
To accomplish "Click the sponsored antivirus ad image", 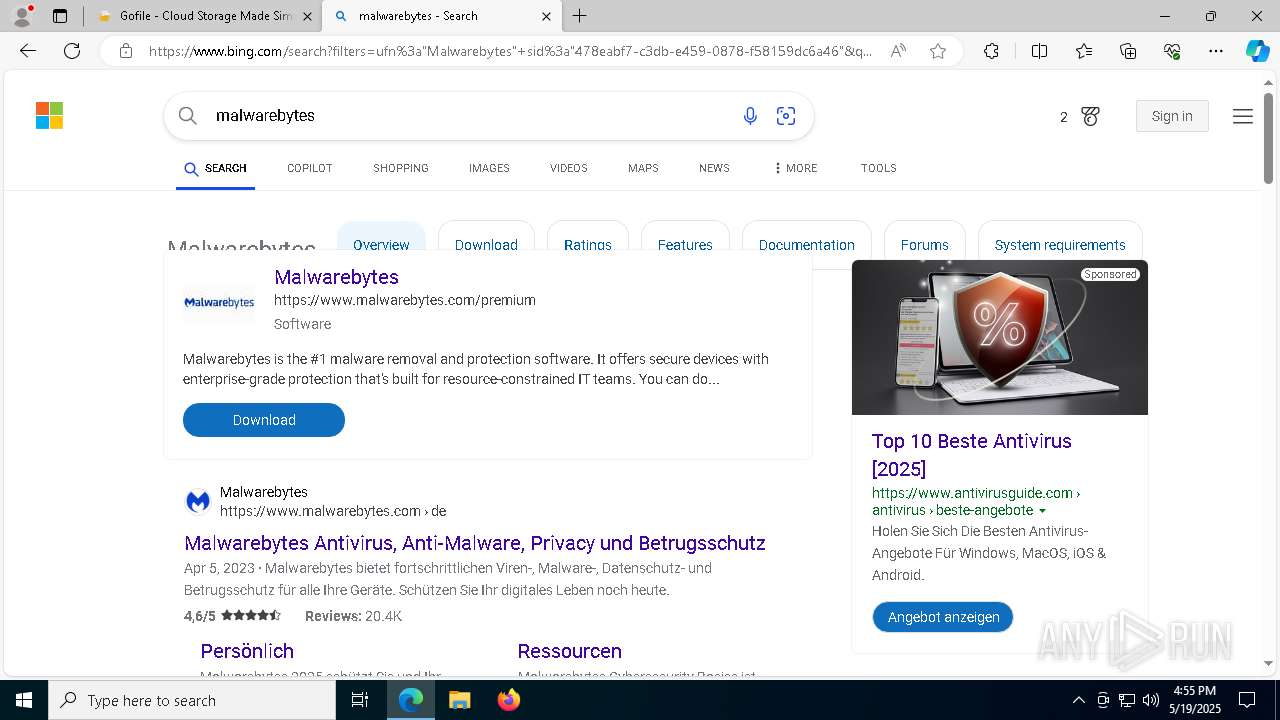I will tap(1000, 338).
